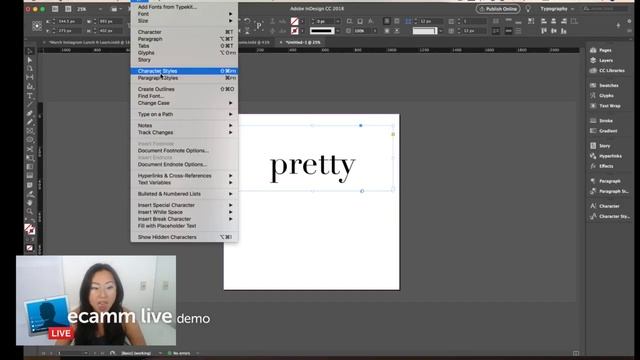Image resolution: width=640 pixels, height=360 pixels.
Task: Open the Pages panel
Action: click(x=601, y=50)
